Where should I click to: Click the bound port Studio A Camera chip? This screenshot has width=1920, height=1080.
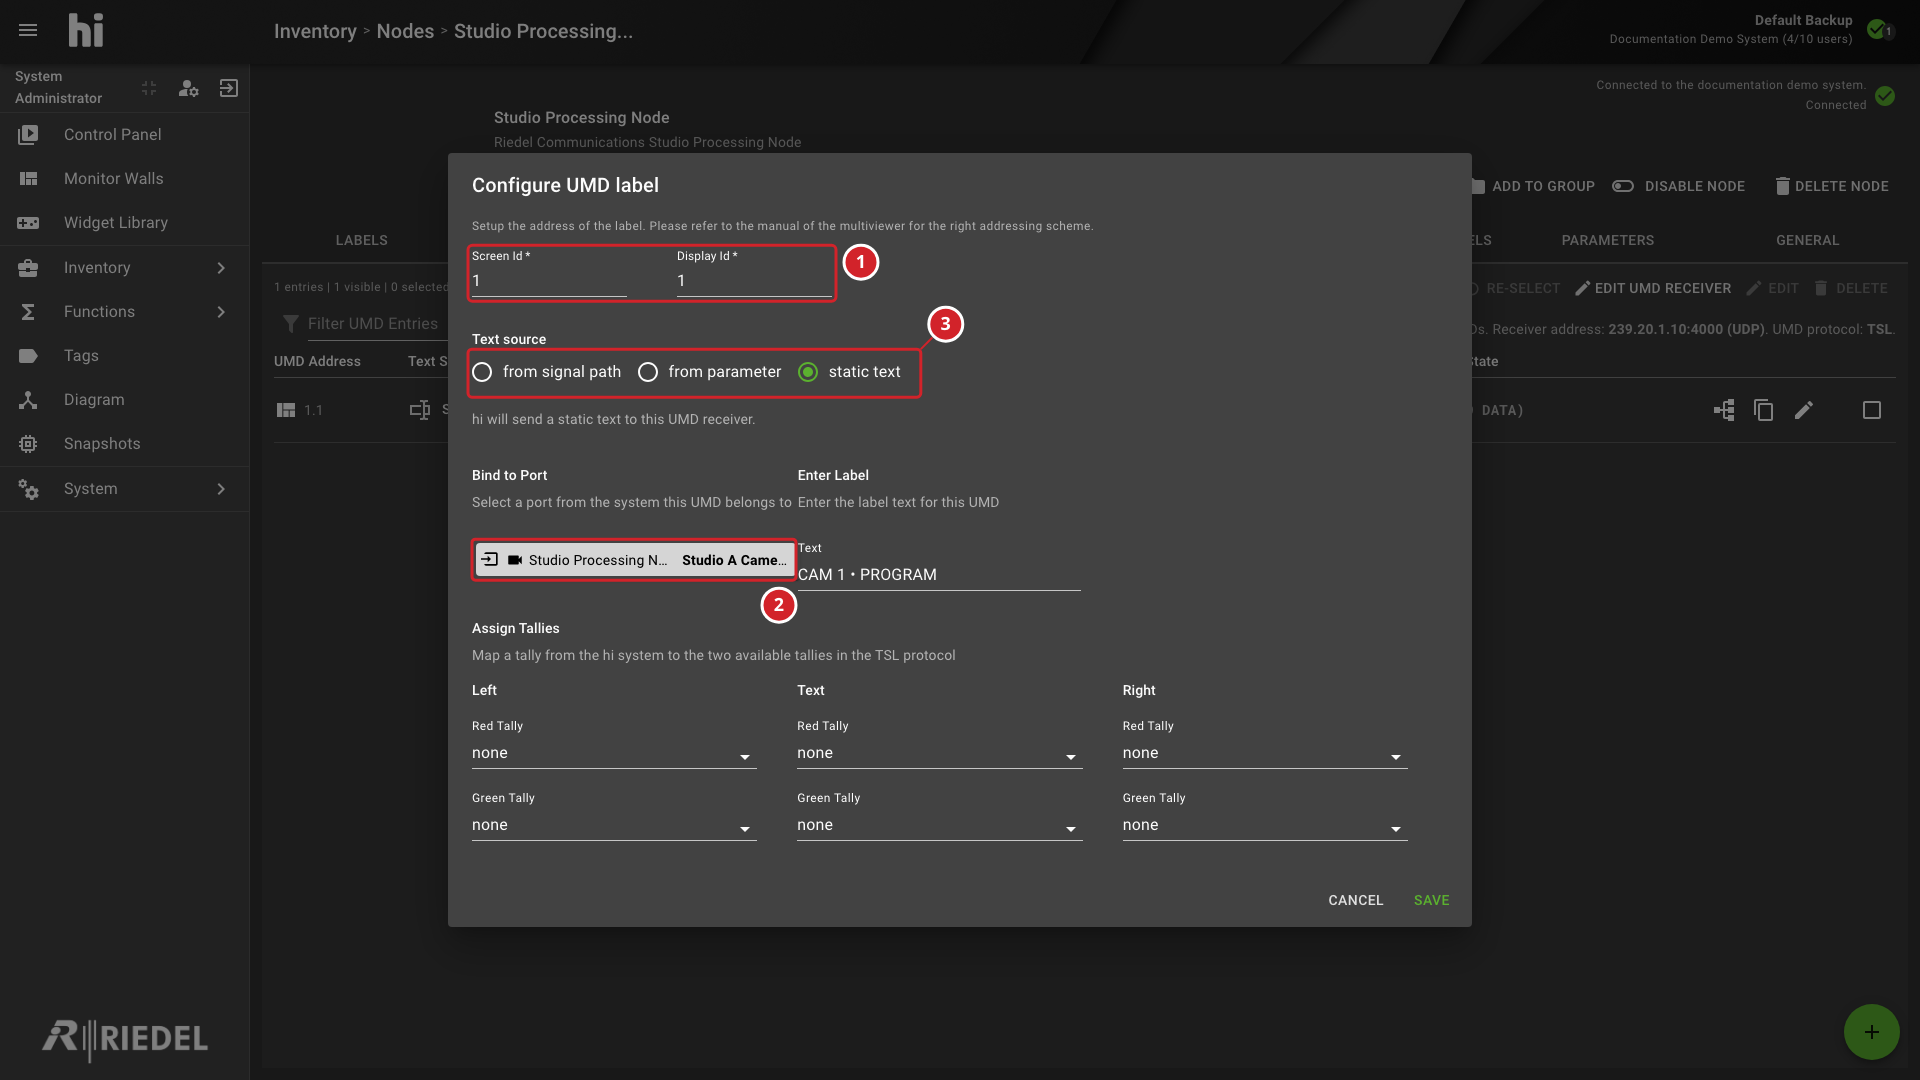point(634,560)
